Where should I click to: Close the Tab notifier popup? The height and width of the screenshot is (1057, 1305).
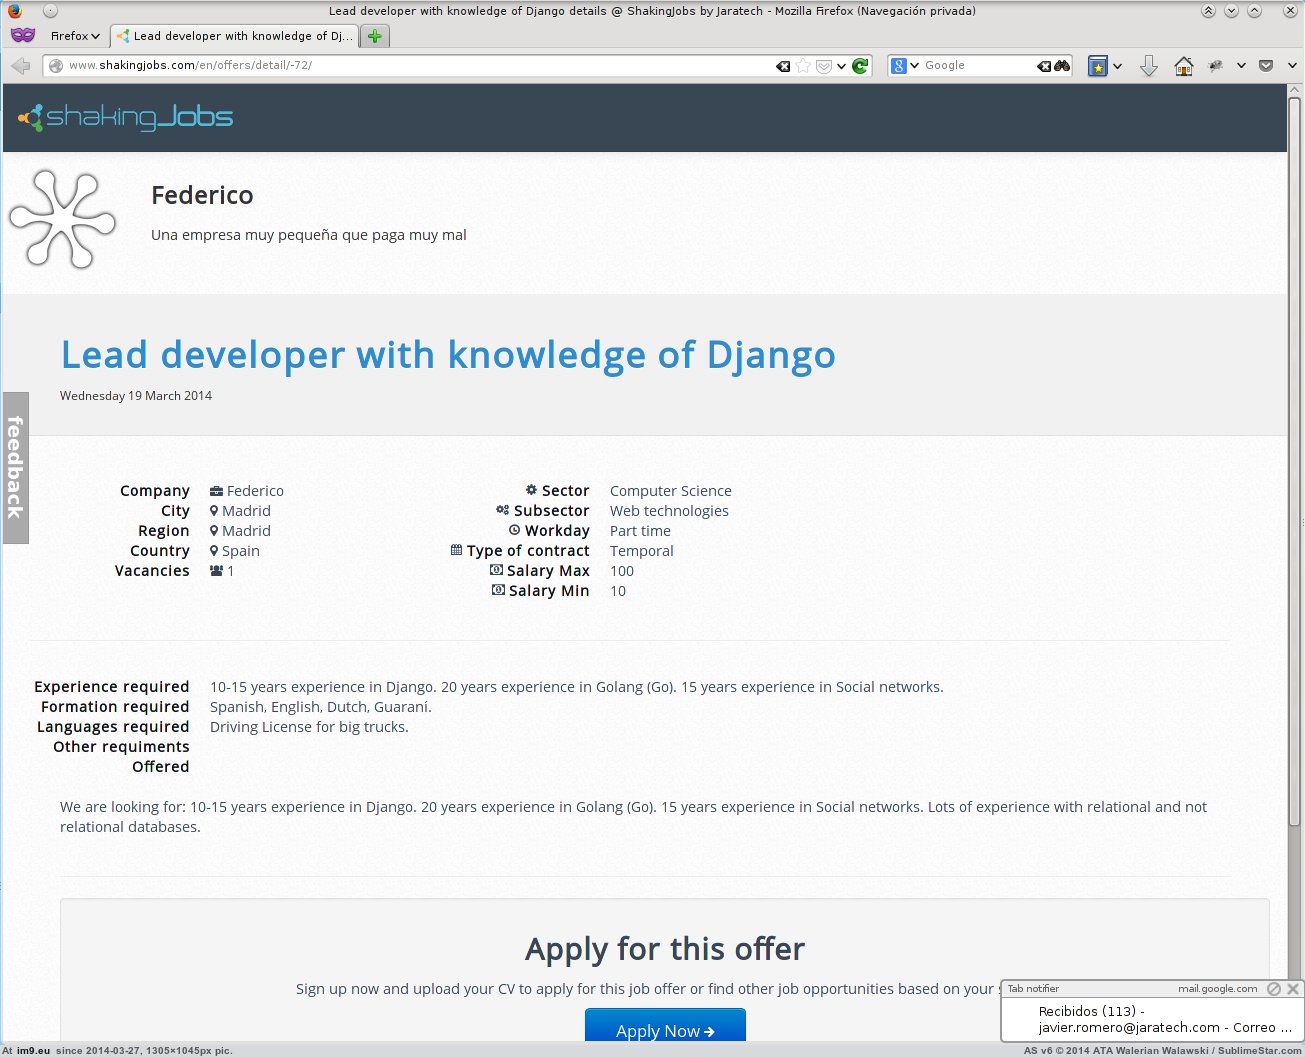click(x=1293, y=988)
